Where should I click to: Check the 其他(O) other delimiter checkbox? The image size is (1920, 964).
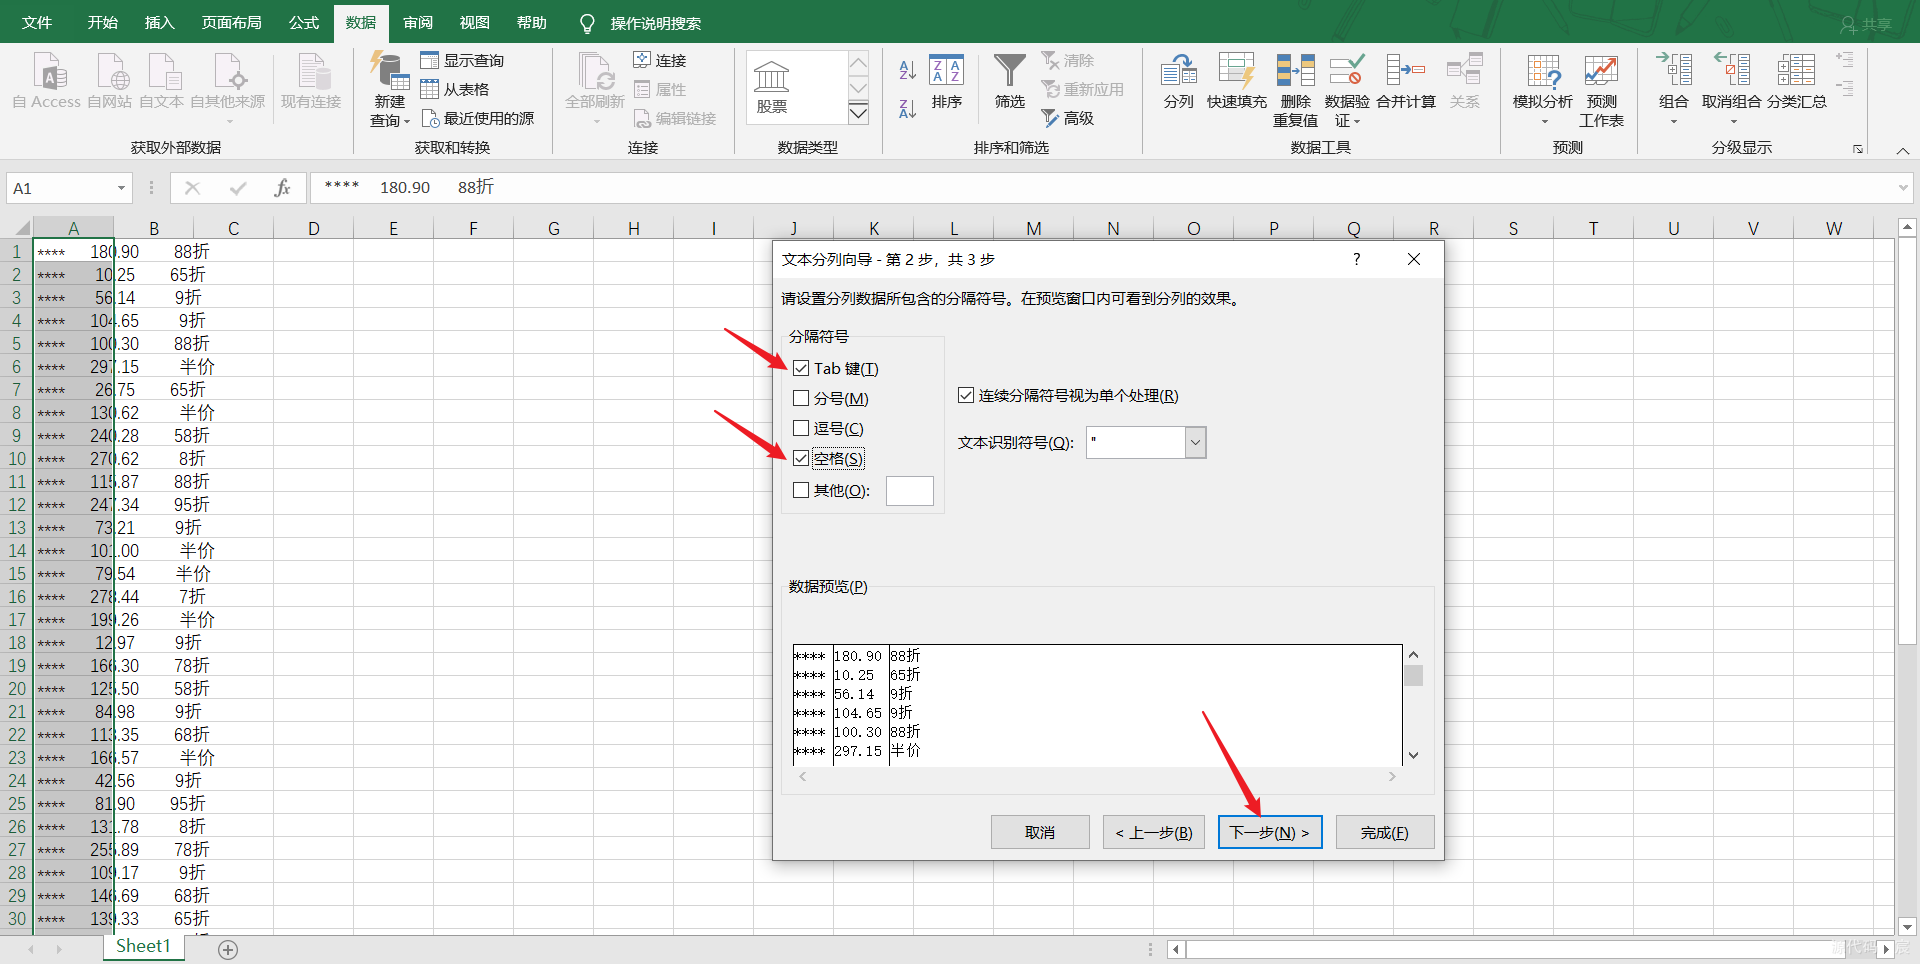801,491
